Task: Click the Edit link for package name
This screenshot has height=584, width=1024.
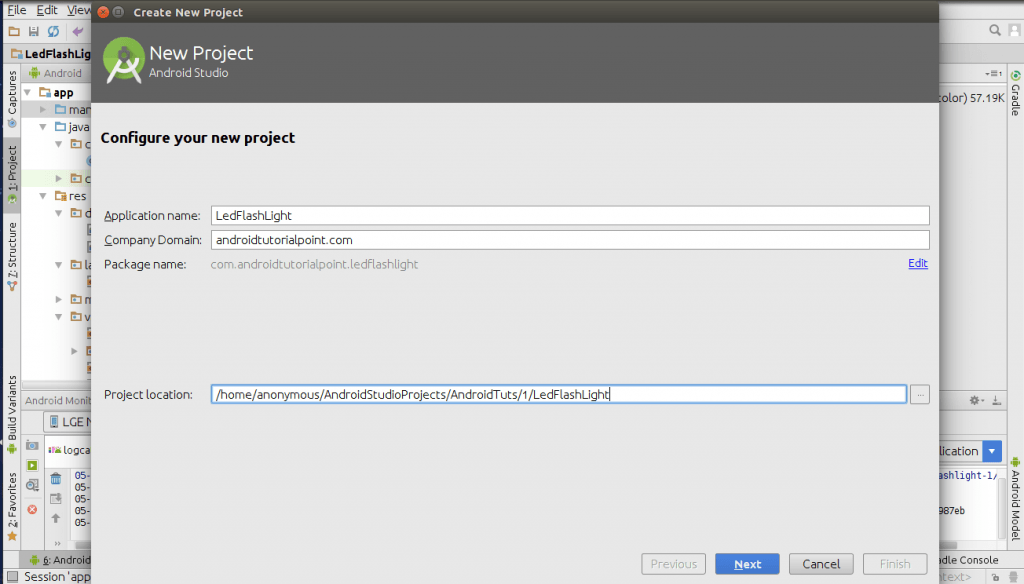Action: (918, 263)
